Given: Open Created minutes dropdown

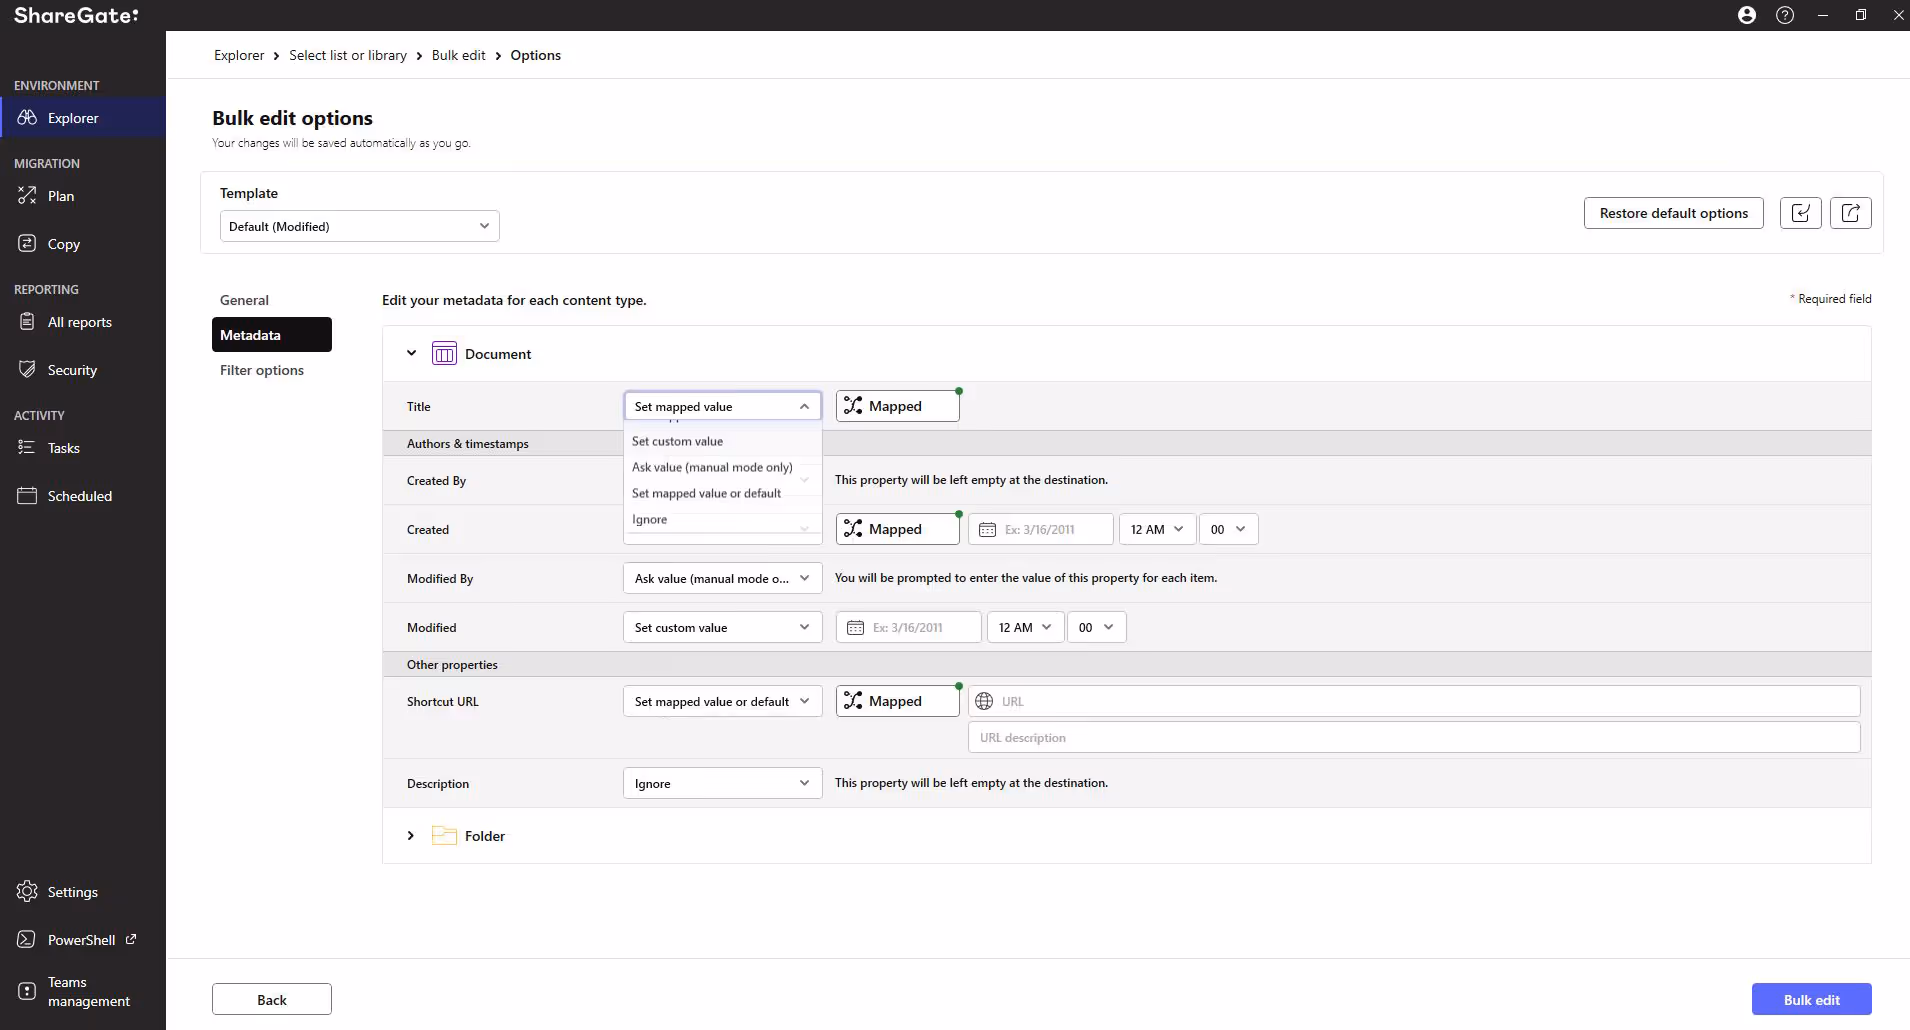Looking at the screenshot, I should click(1228, 529).
